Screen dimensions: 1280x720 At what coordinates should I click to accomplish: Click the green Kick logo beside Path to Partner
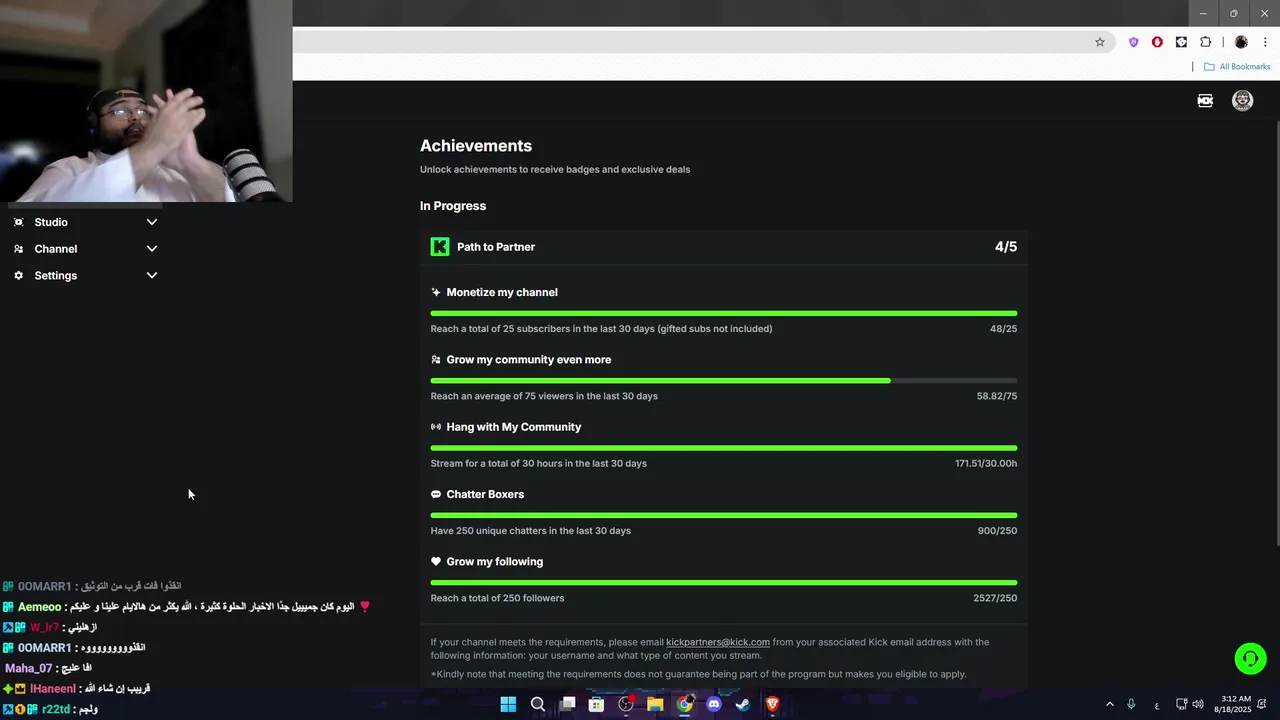(x=440, y=247)
